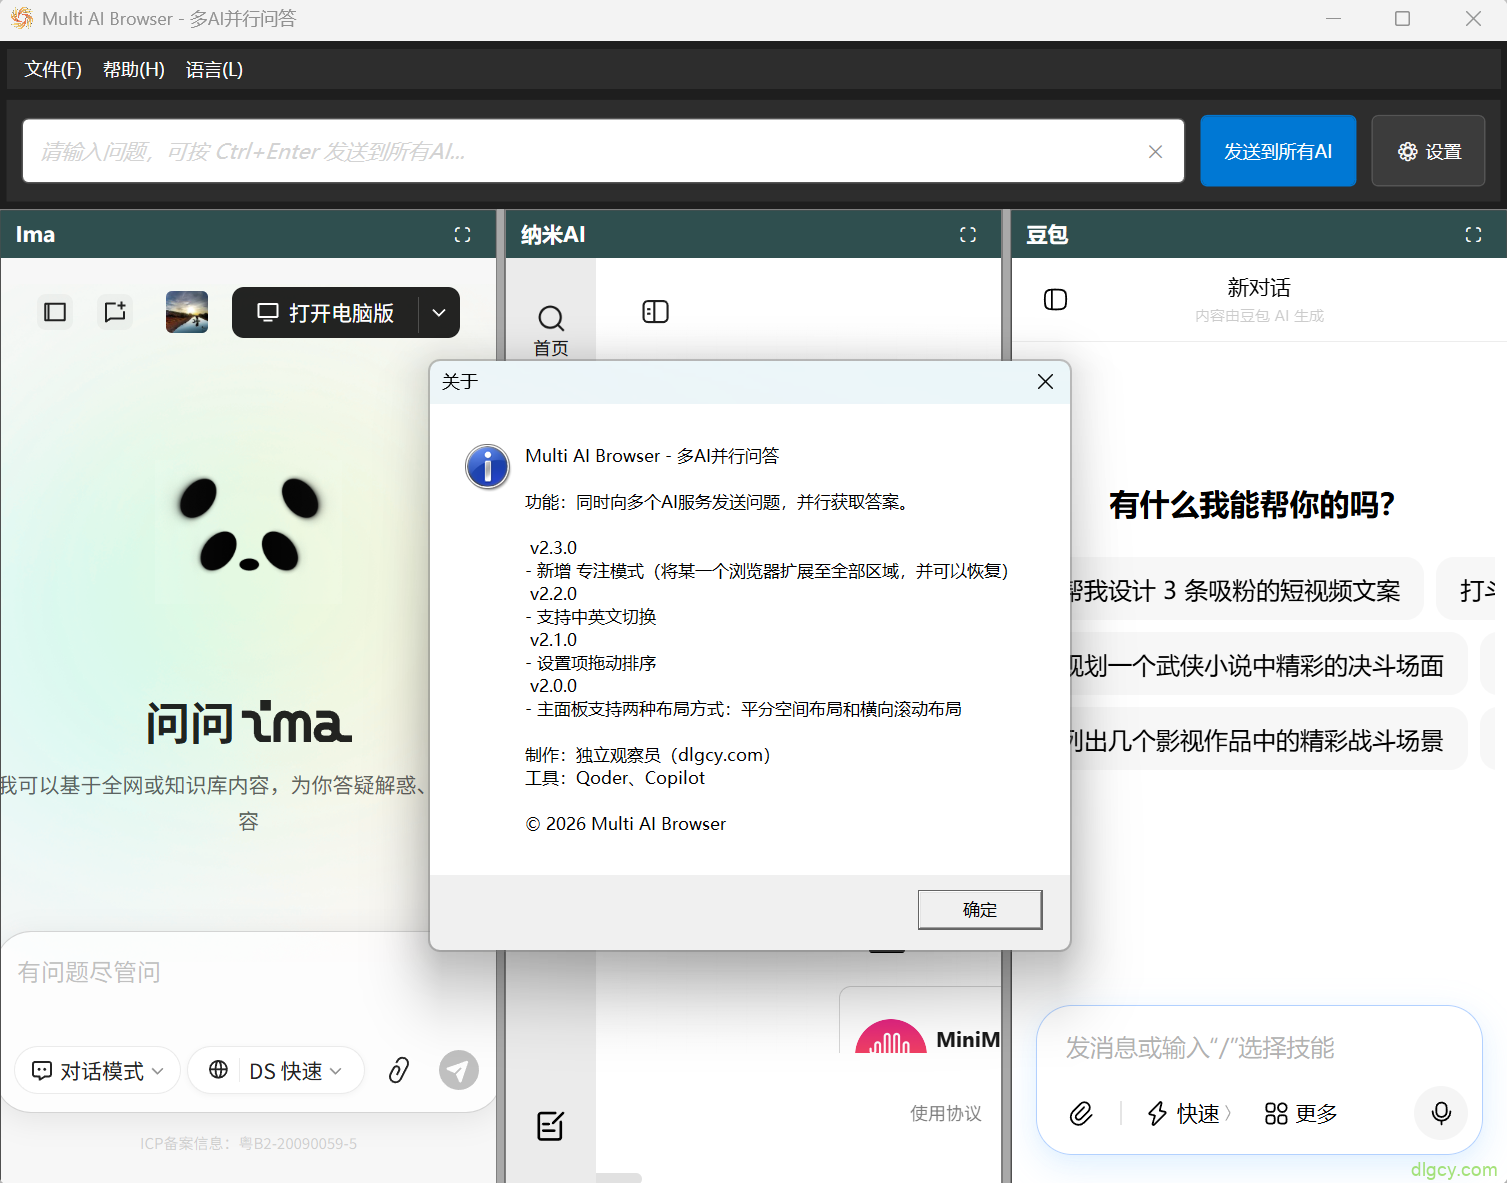Expand the 豆包 panel to focus mode
The height and width of the screenshot is (1183, 1507).
point(1473,234)
